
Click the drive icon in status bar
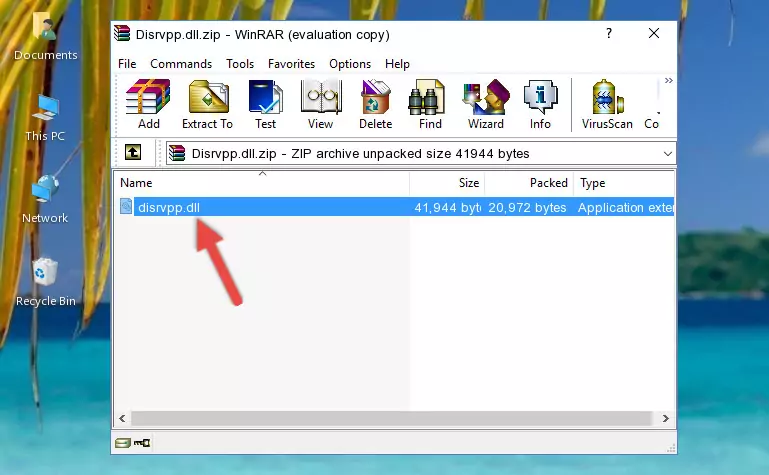(x=123, y=443)
